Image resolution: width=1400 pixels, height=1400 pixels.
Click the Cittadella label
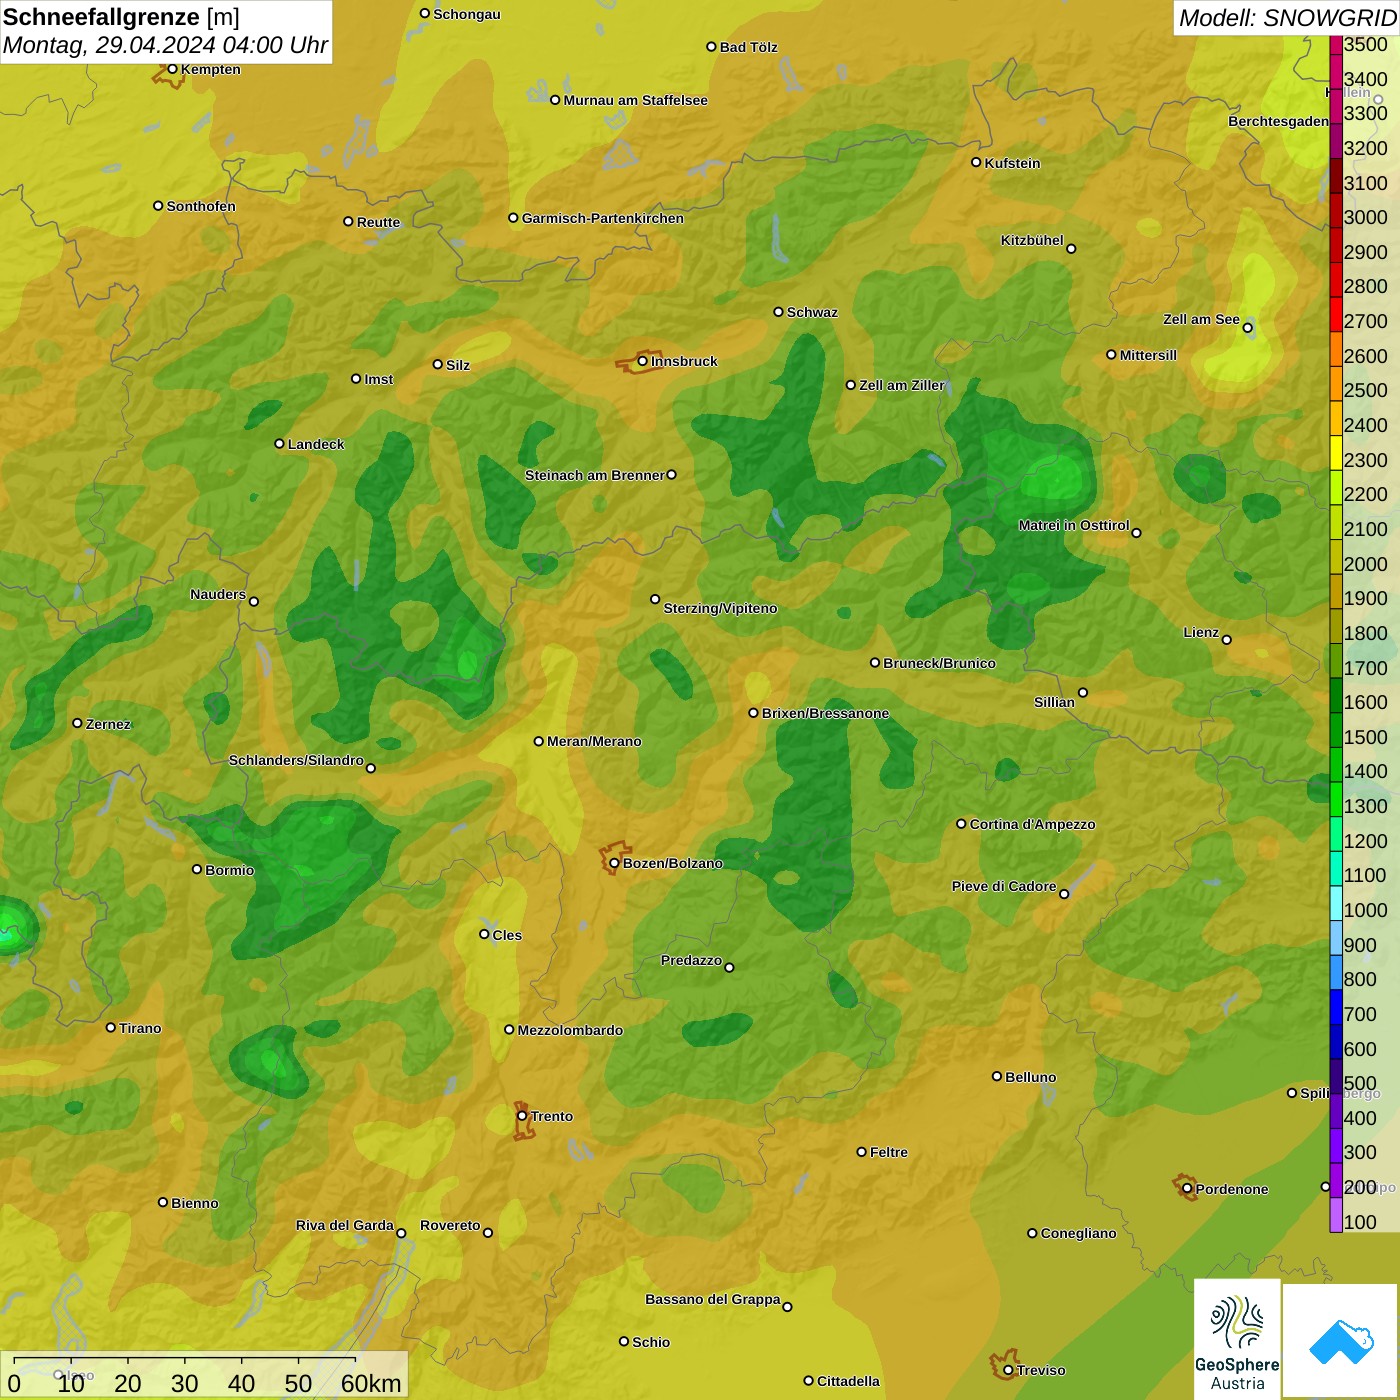click(x=848, y=1381)
